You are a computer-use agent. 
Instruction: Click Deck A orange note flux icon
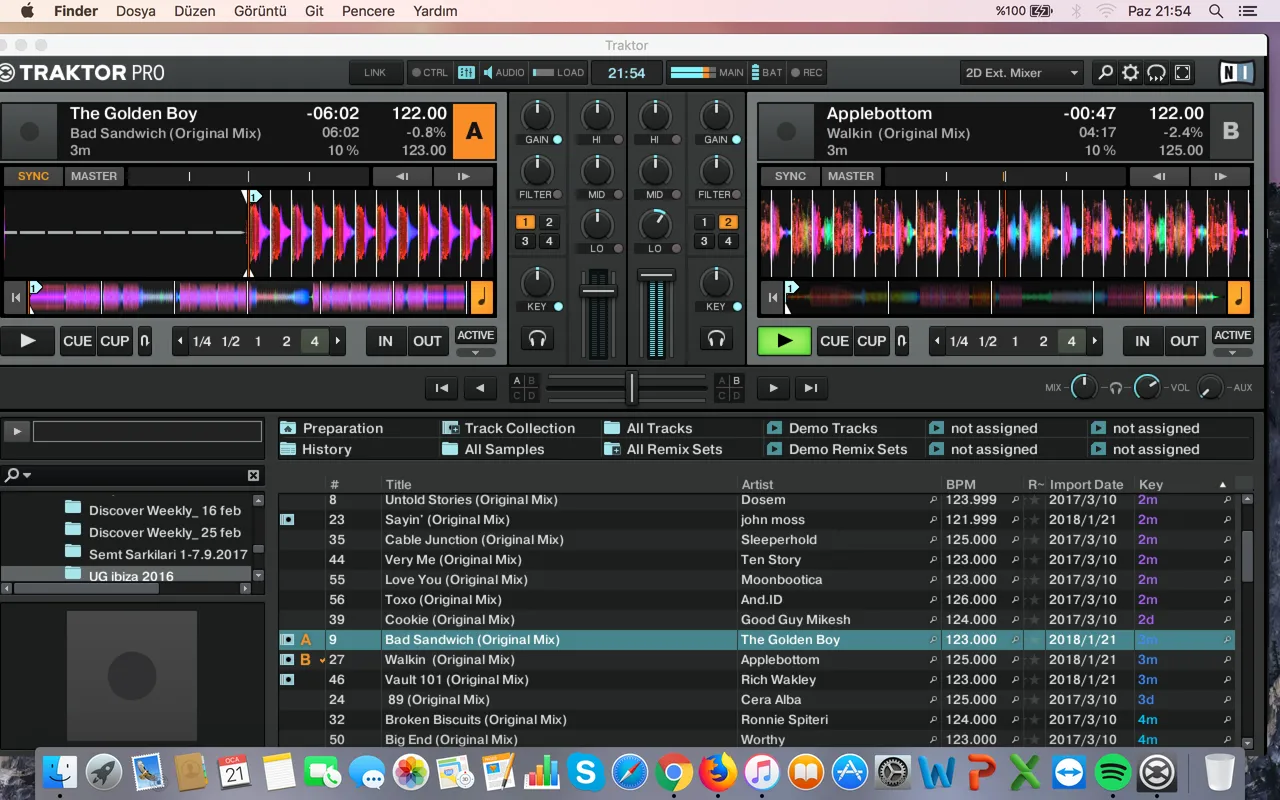(482, 297)
